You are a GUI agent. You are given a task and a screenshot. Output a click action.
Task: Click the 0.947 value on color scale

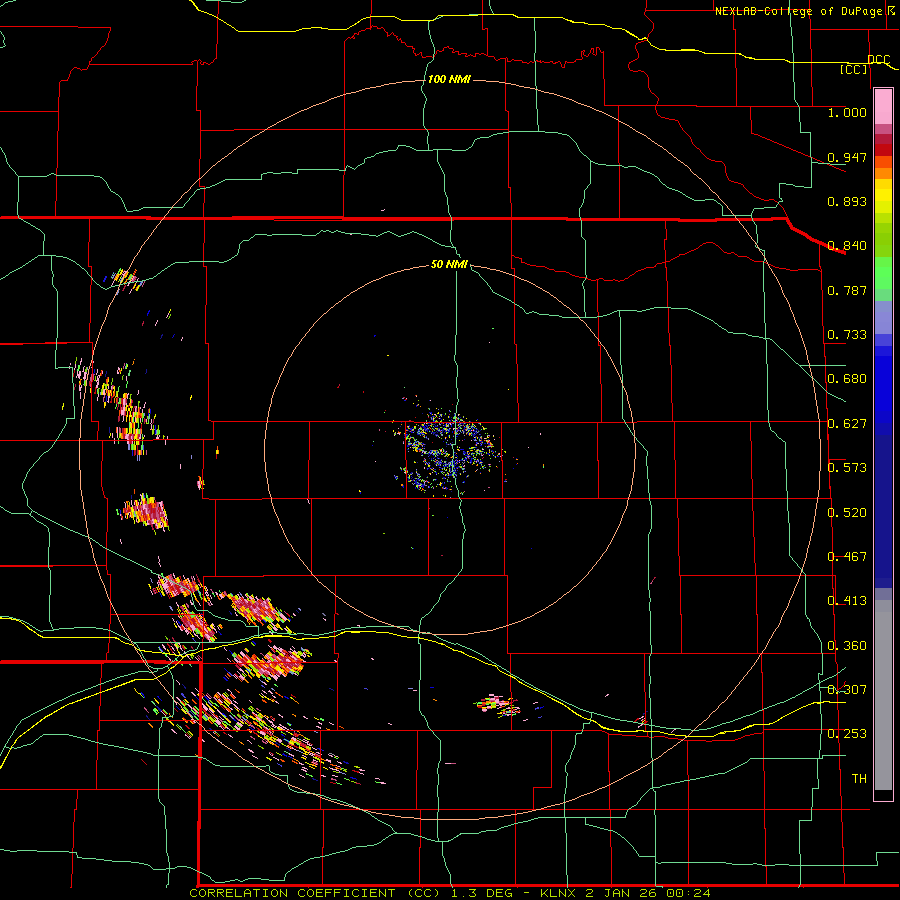tap(847, 157)
